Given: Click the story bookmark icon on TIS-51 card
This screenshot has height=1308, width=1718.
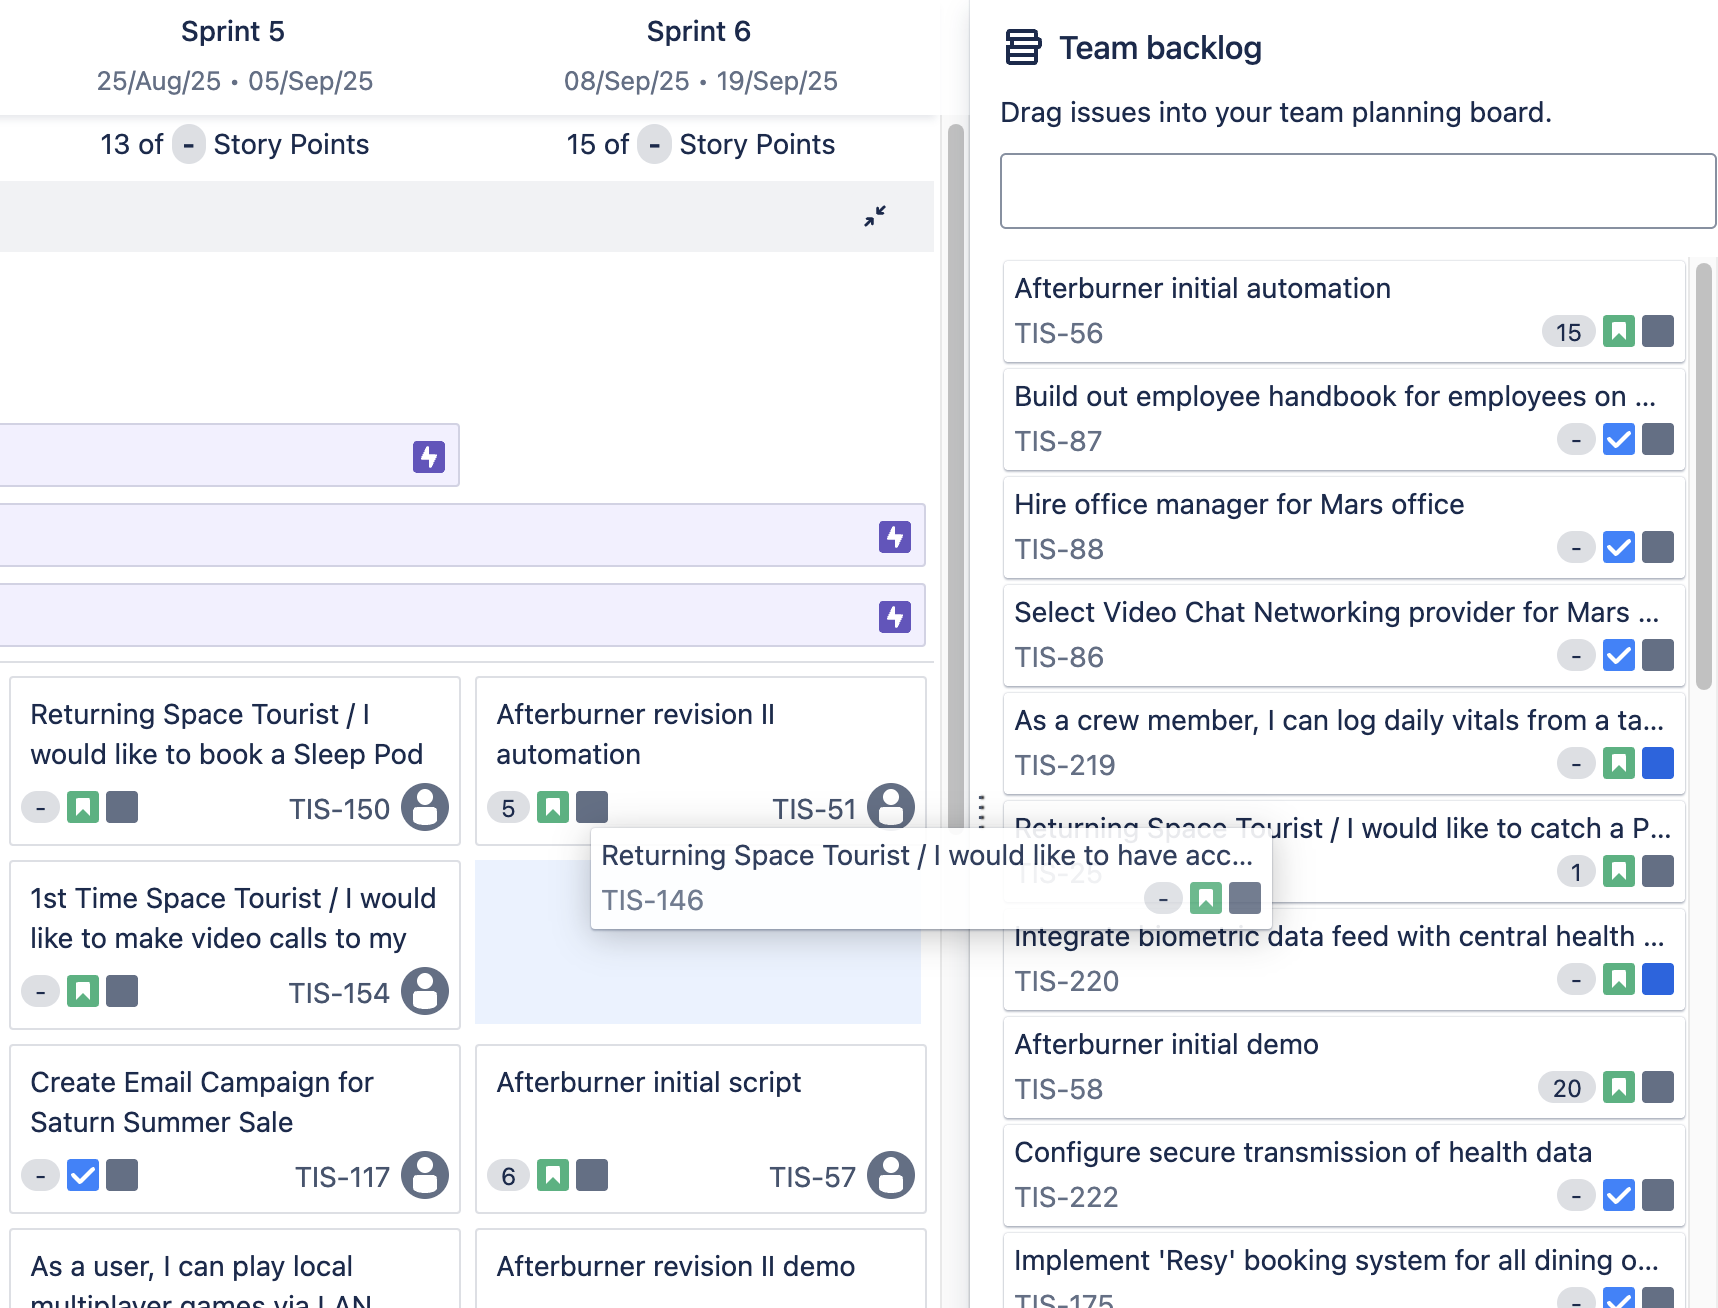Looking at the screenshot, I should 553,807.
